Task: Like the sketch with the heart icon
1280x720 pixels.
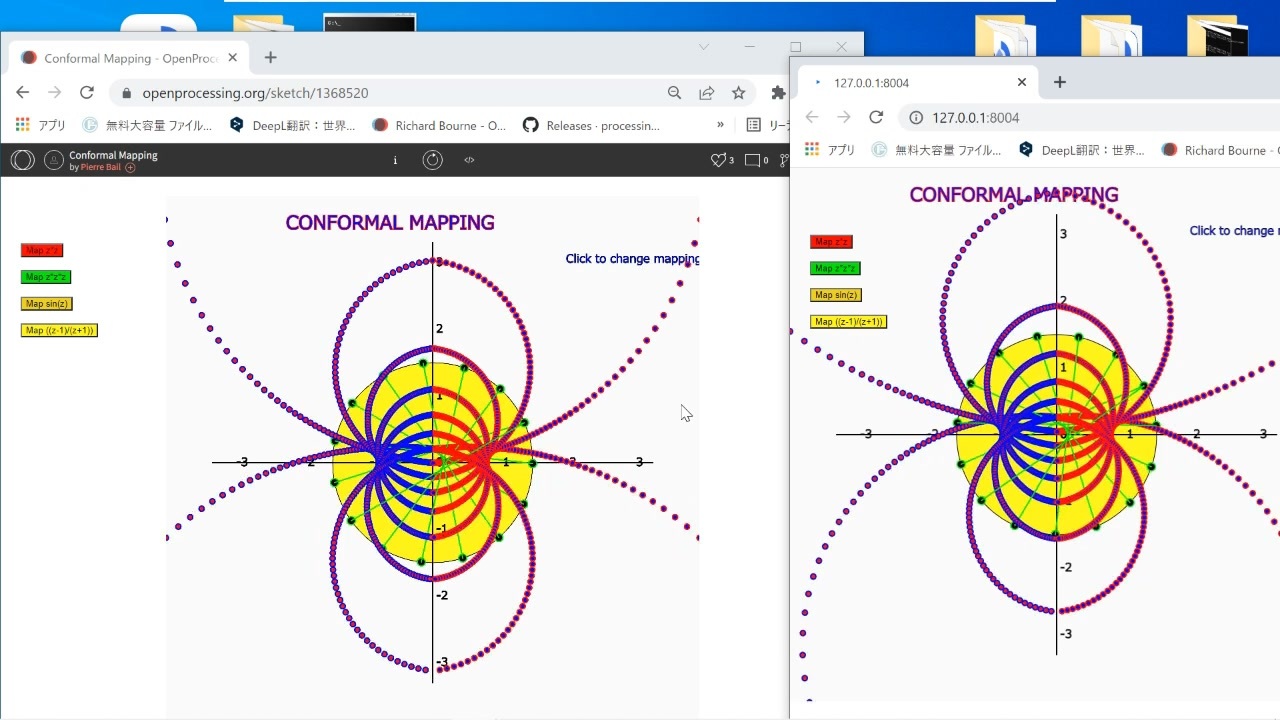Action: coord(717,160)
